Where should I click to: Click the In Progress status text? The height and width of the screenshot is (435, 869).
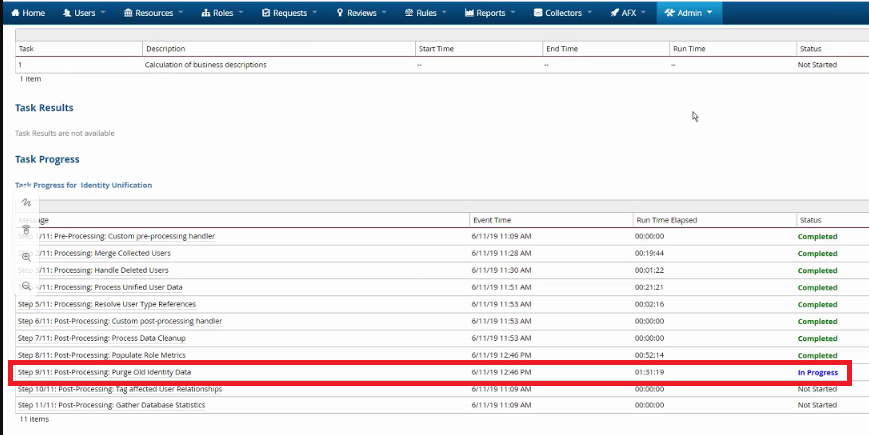pos(817,372)
